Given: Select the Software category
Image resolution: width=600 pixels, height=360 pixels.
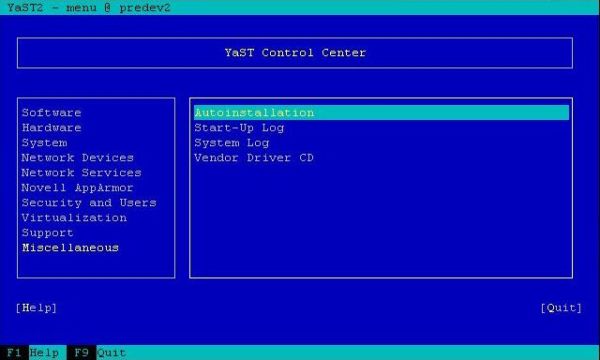Looking at the screenshot, I should coord(51,113).
